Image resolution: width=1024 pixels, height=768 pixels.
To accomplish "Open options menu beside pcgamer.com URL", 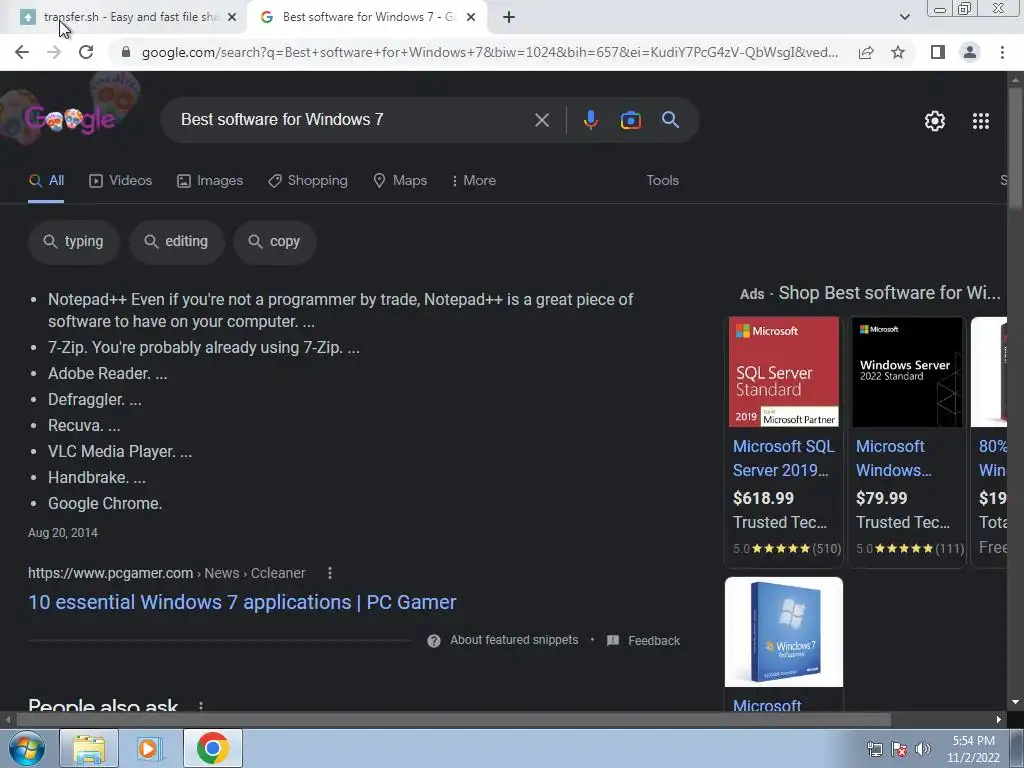I will point(330,573).
